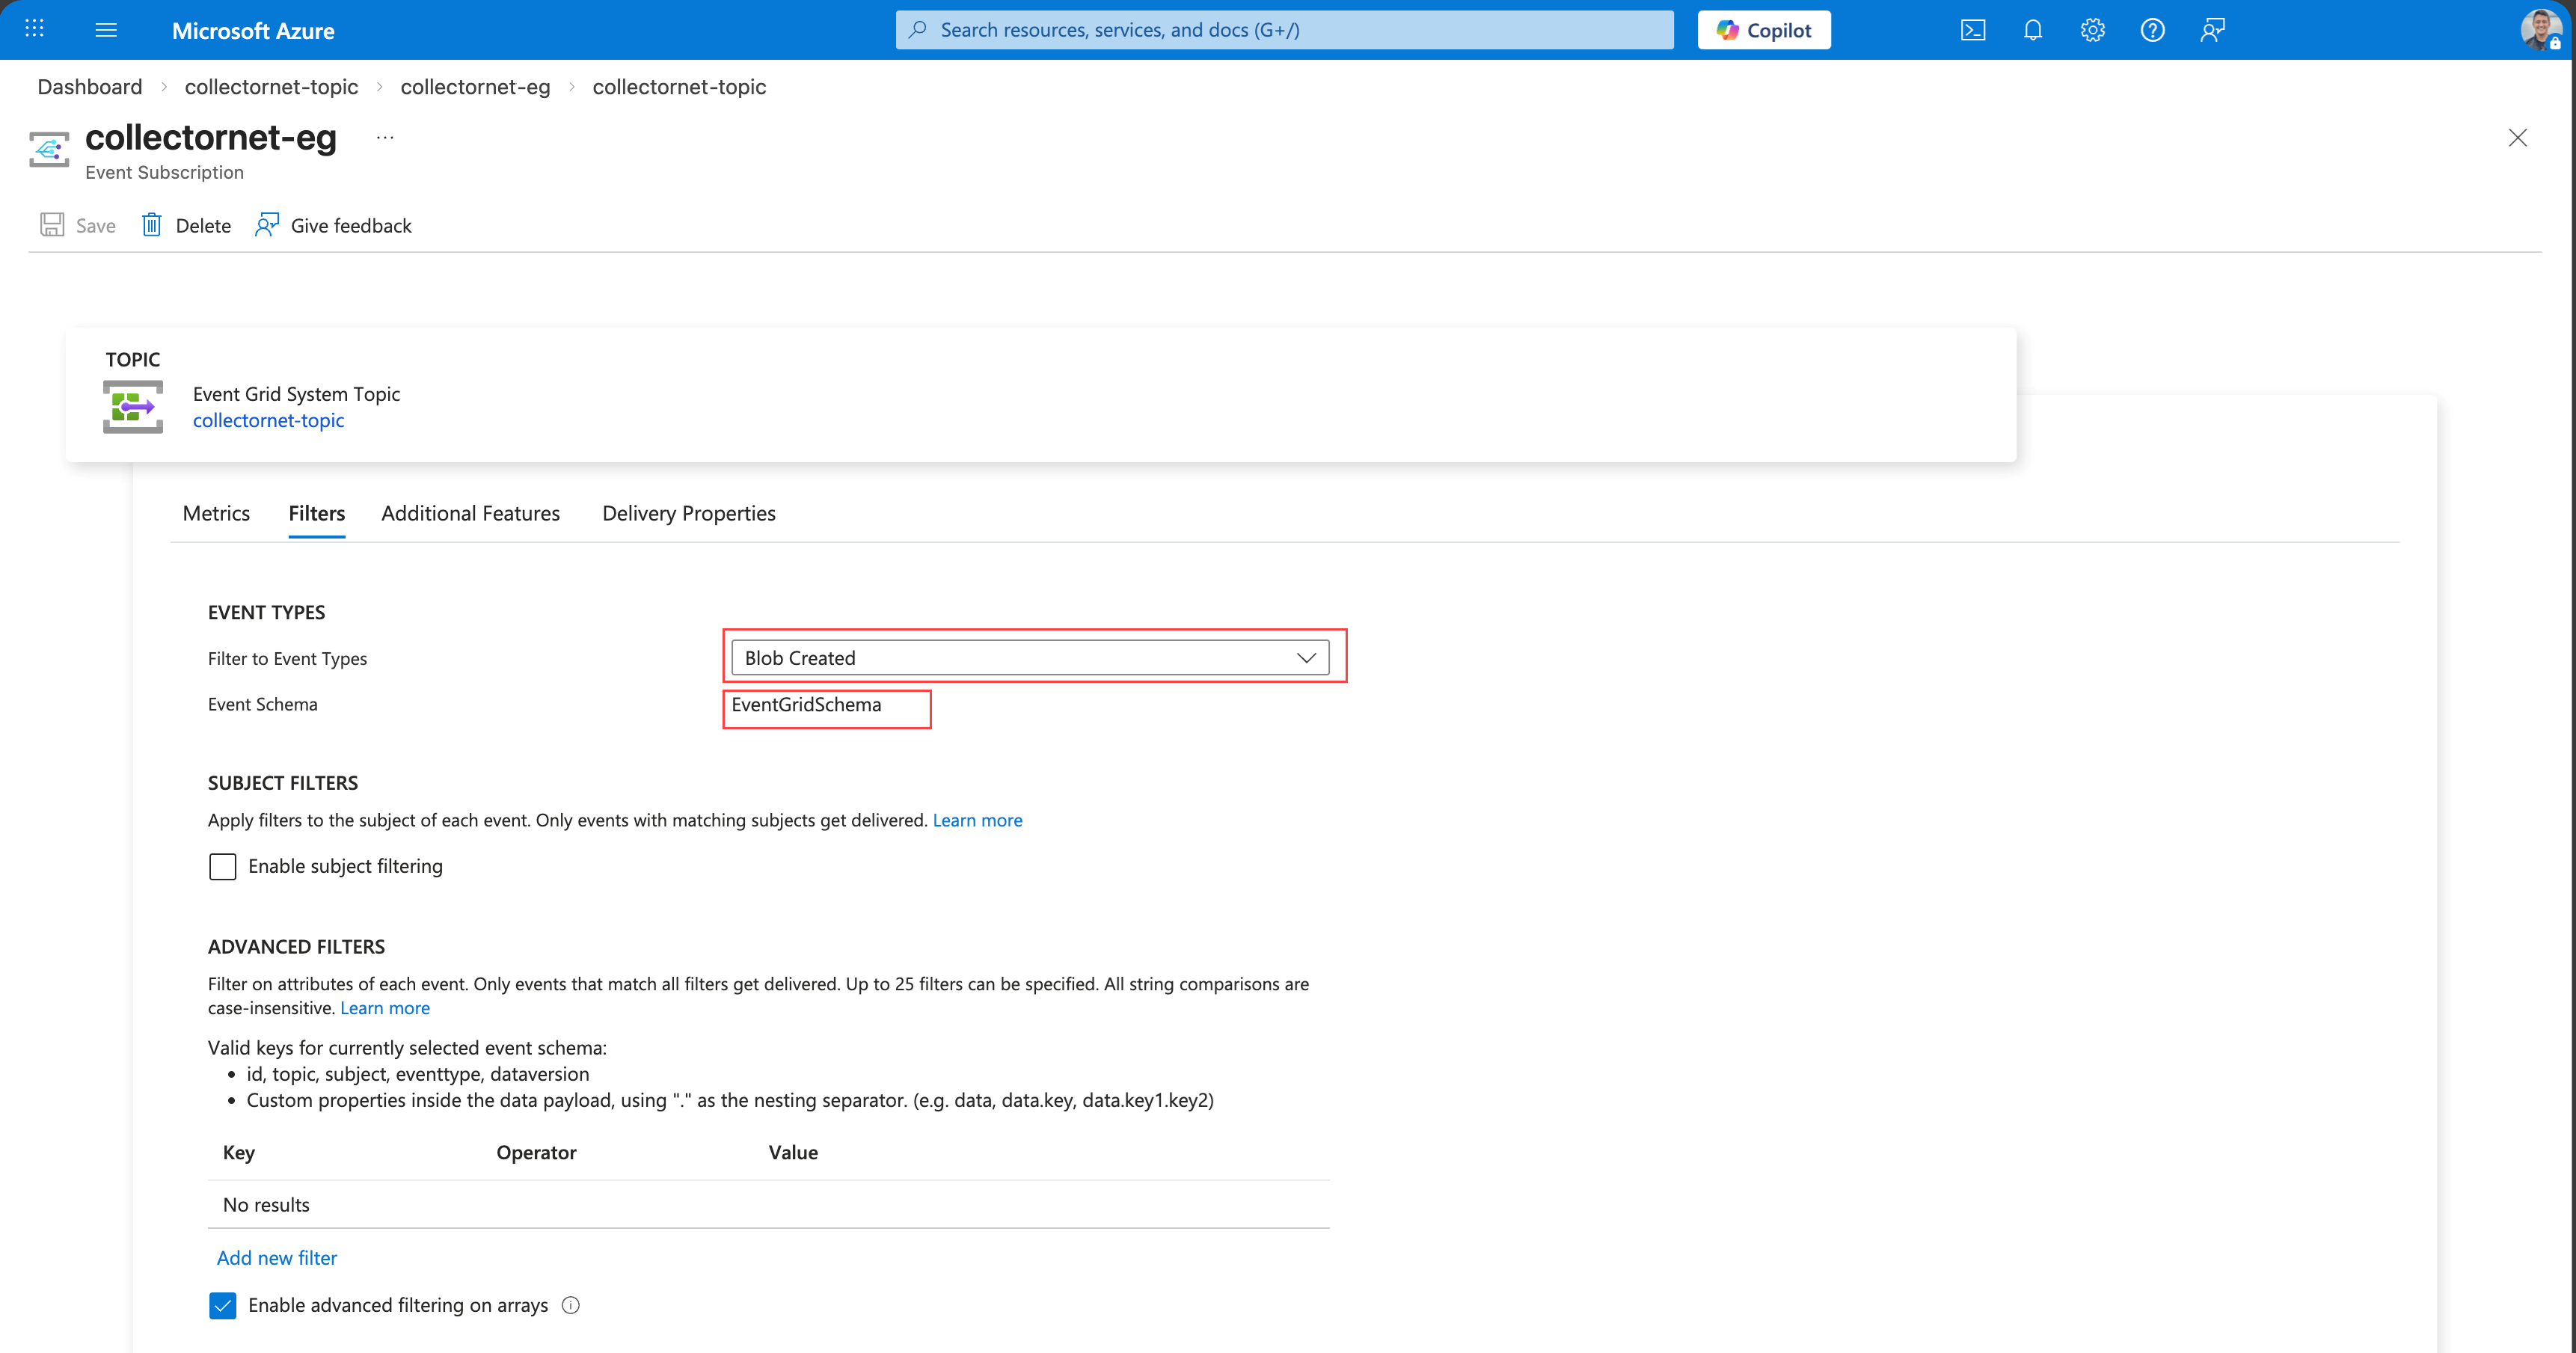Open the help question mark icon
This screenshot has width=2576, height=1353.
click(x=2153, y=30)
